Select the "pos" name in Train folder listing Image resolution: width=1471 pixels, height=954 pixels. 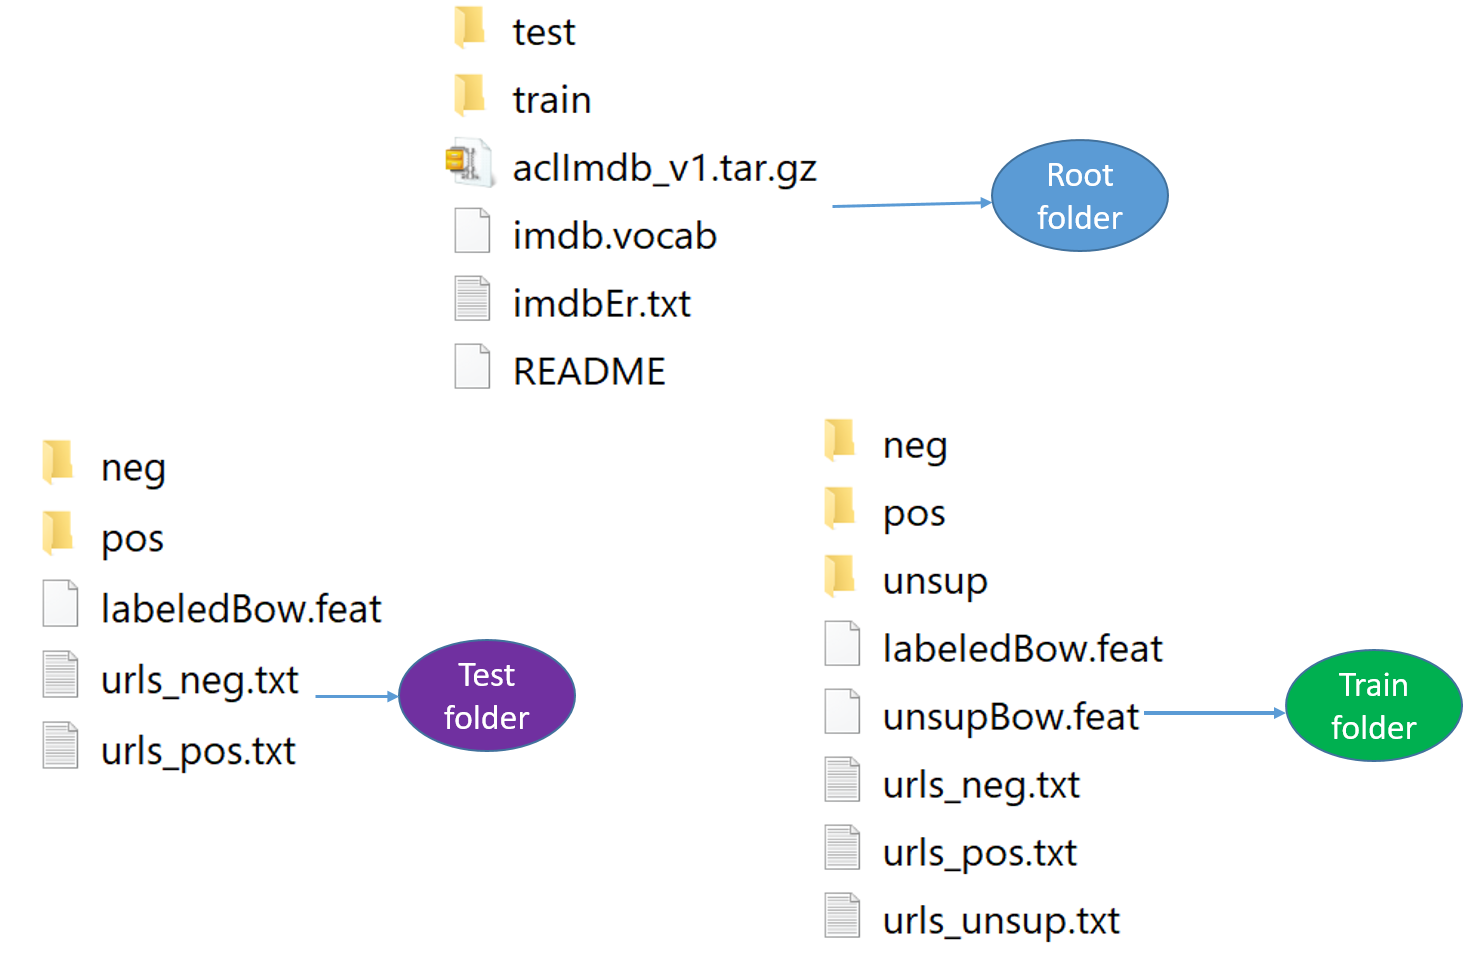pyautogui.click(x=914, y=515)
